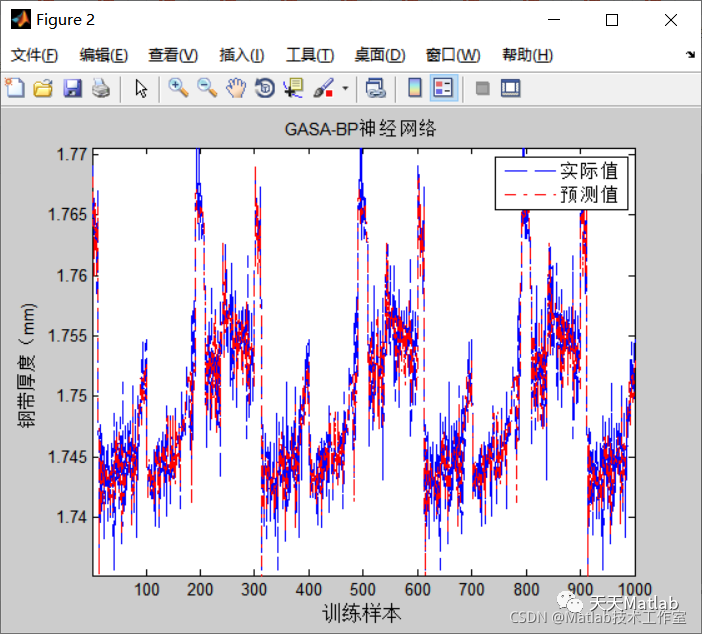Select the Pan hand tool

[x=236, y=88]
